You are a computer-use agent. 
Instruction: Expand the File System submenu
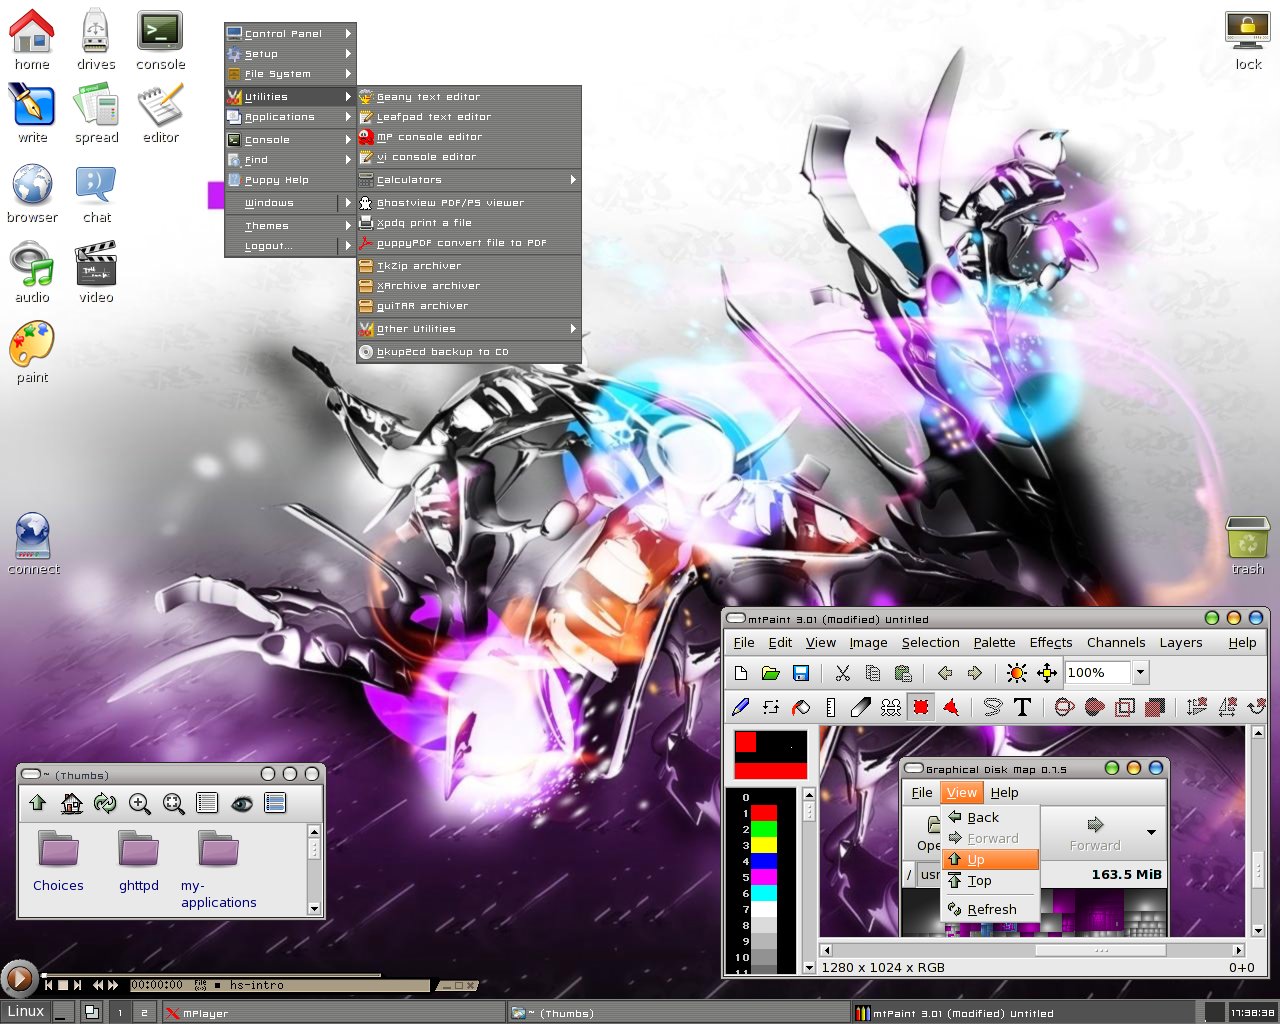pos(290,74)
